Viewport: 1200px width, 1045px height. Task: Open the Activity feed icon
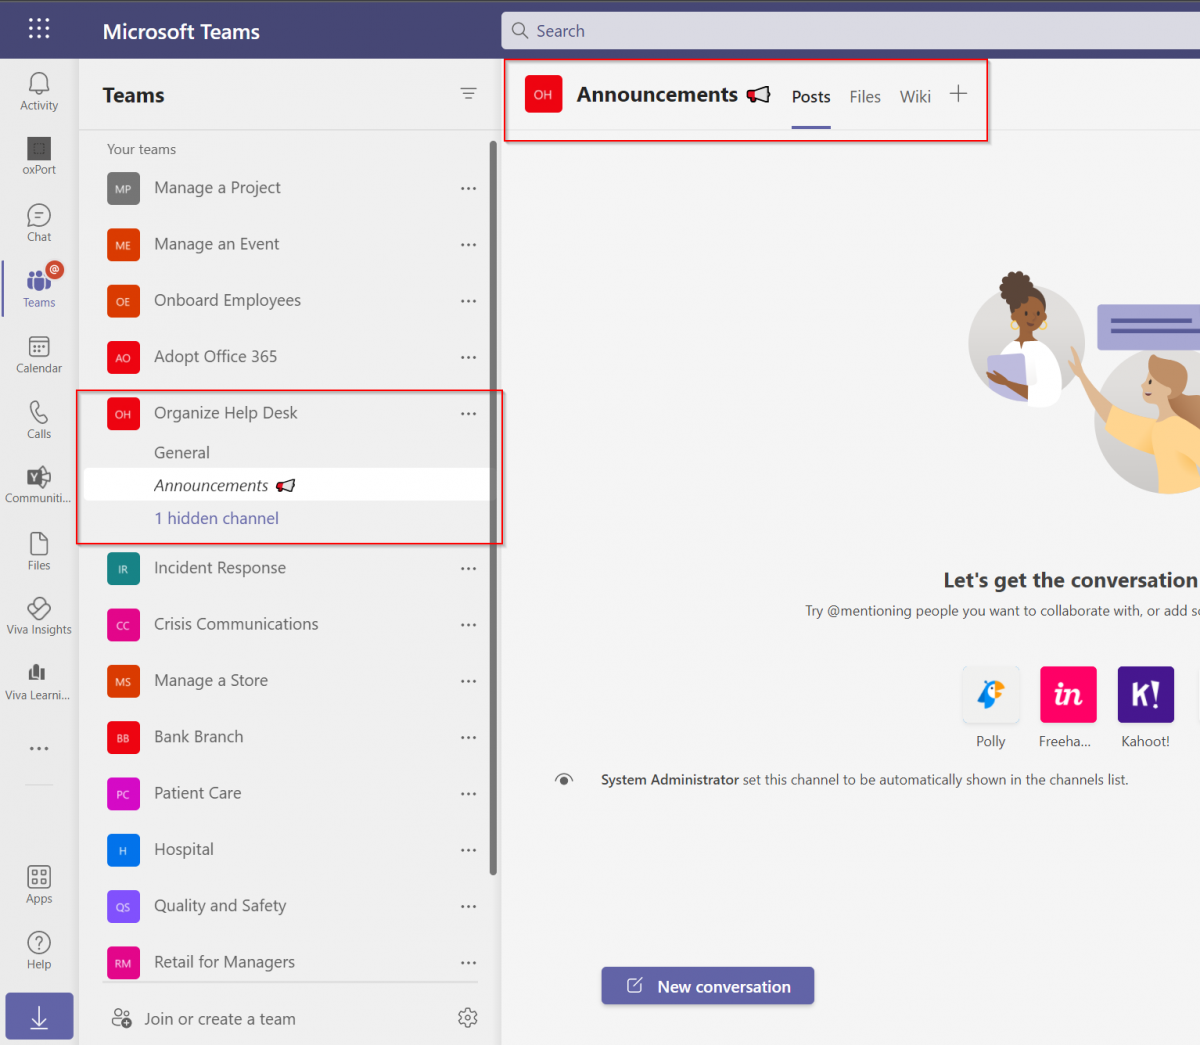(x=38, y=90)
